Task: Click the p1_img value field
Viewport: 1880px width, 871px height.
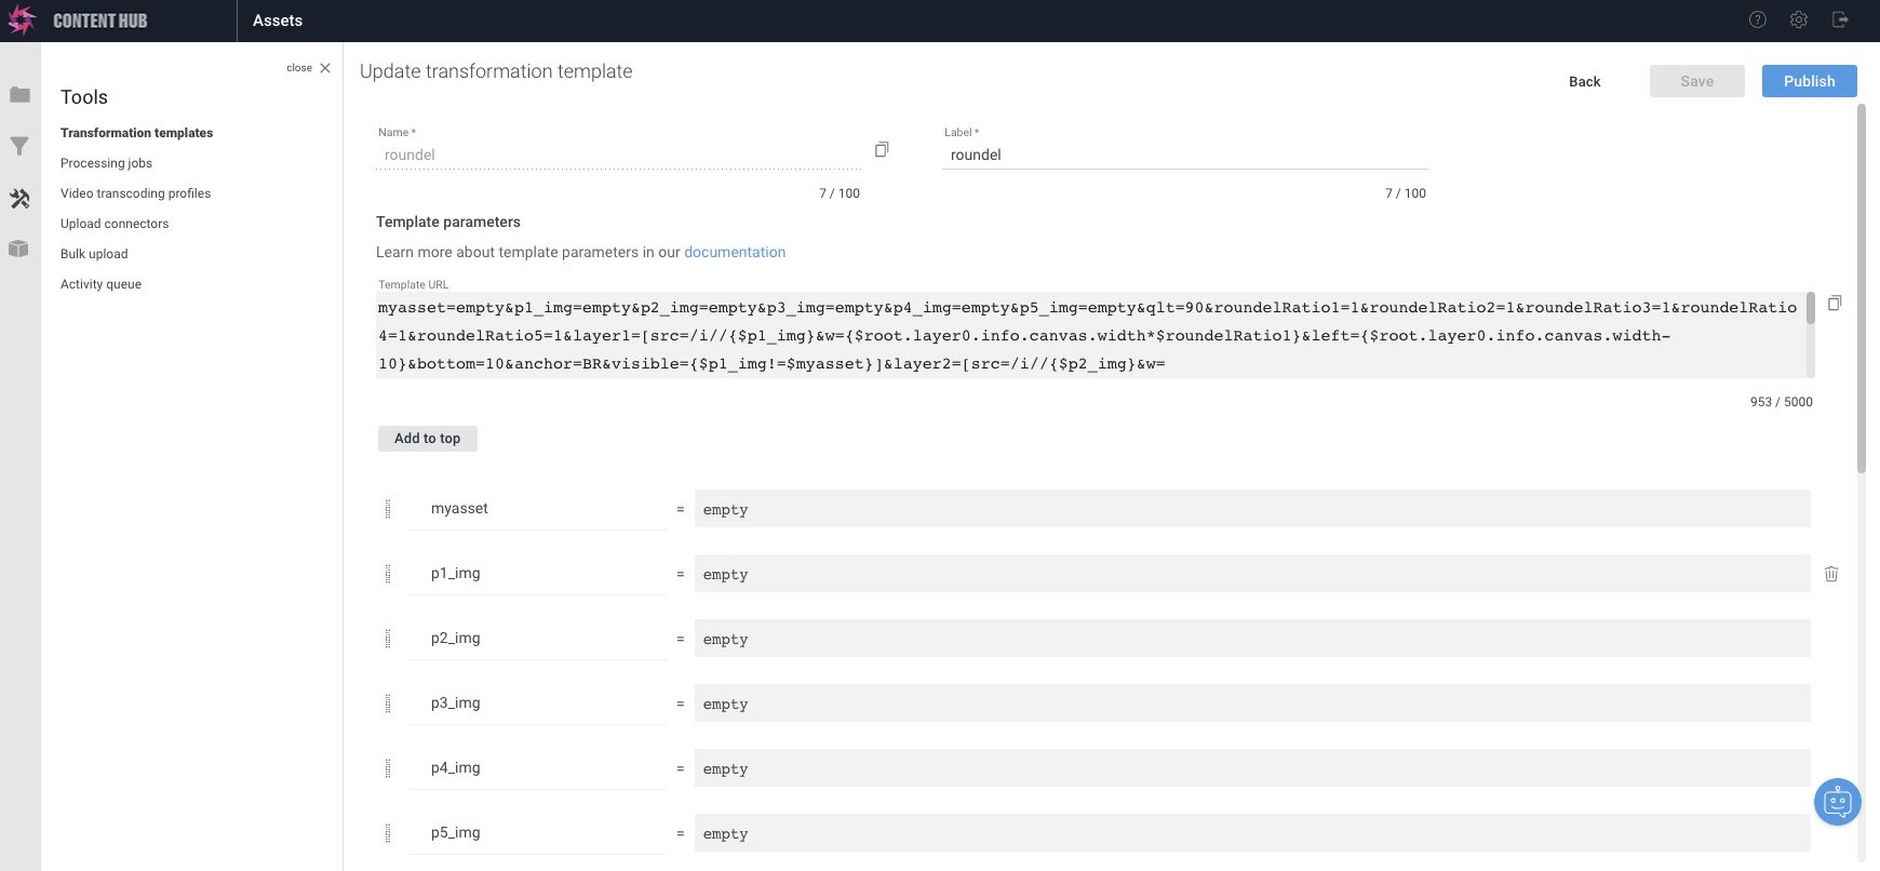Action: click(x=1252, y=574)
